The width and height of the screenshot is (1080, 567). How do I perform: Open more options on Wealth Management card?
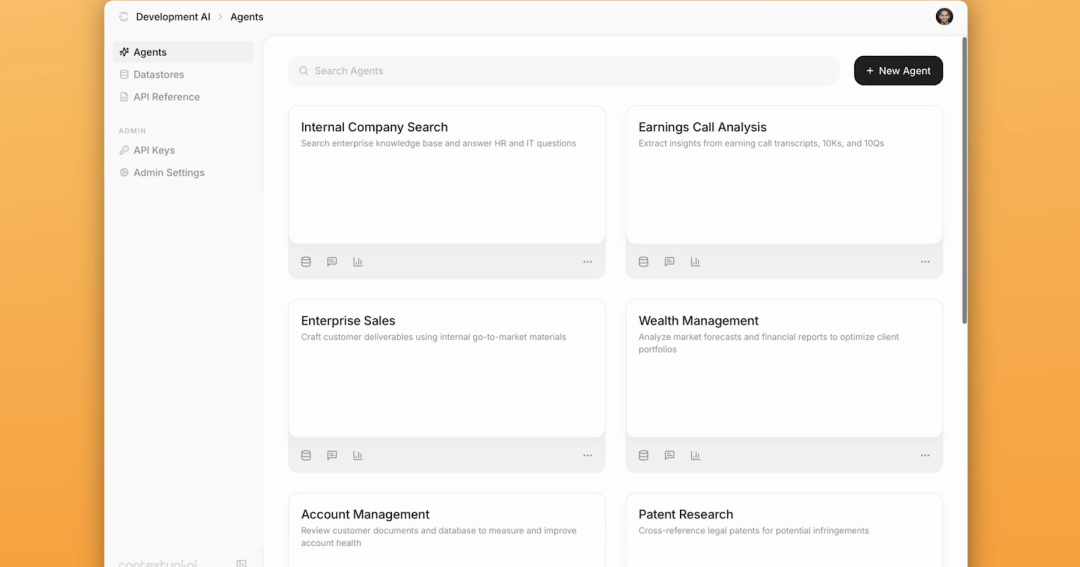(x=925, y=455)
